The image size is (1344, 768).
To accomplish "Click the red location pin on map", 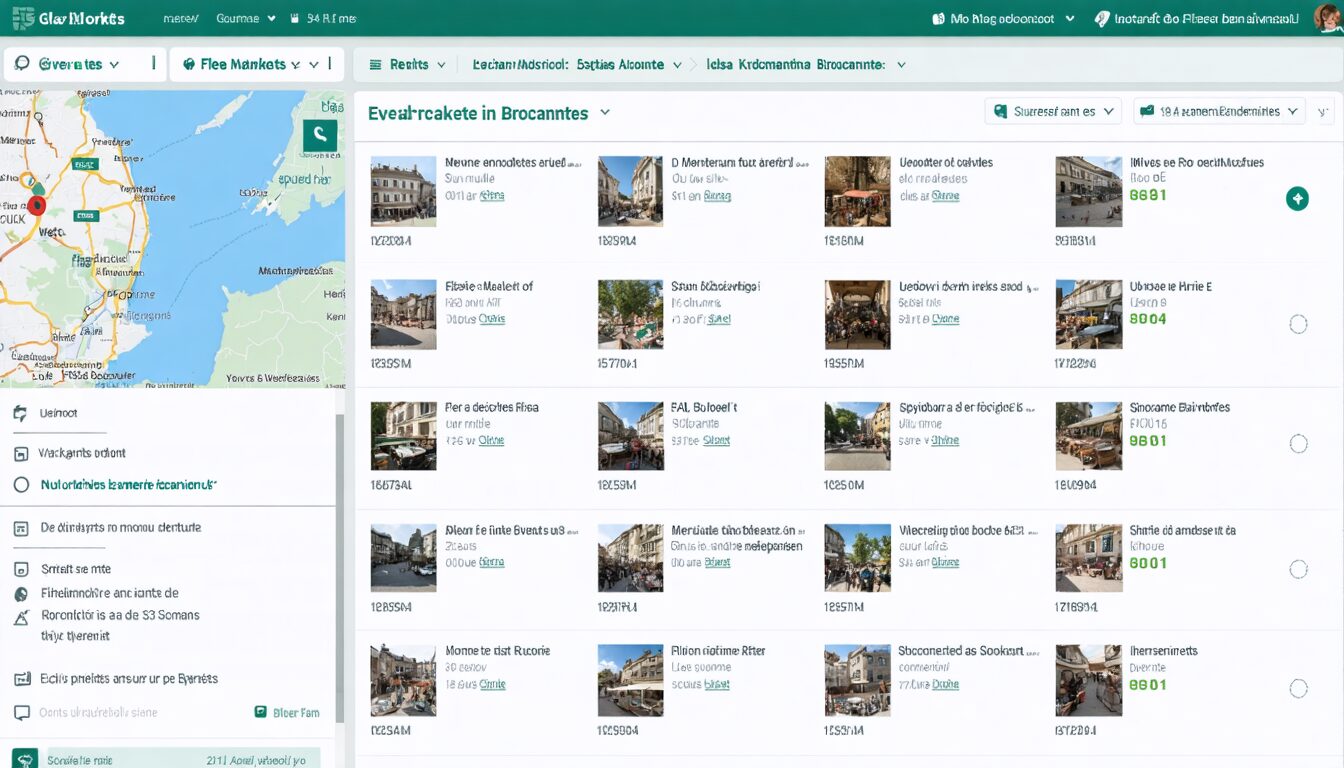I will (37, 205).
